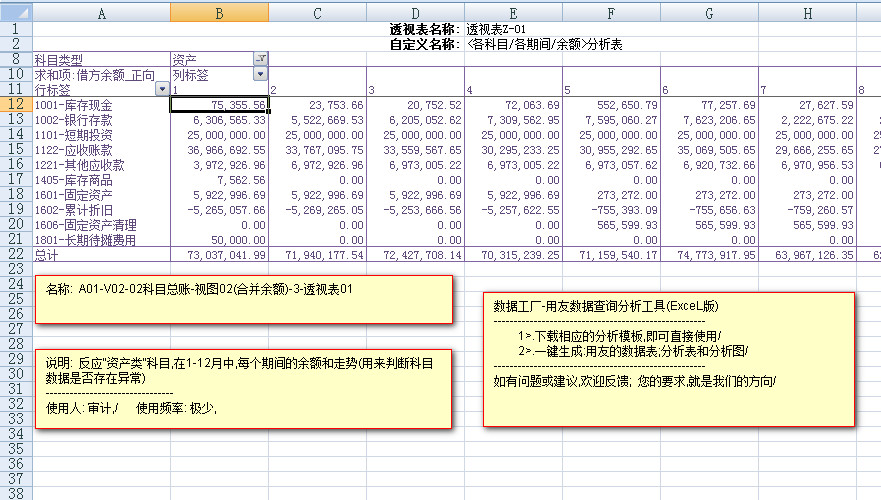Viewport: 881px width, 500px height.
Task: Open the 资产 report filter icon
Action: pyautogui.click(x=261, y=59)
